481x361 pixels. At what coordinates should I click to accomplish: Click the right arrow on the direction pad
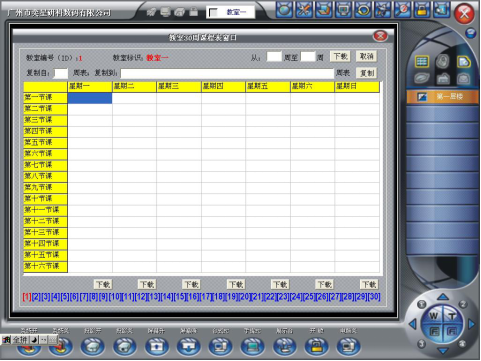click(x=471, y=323)
